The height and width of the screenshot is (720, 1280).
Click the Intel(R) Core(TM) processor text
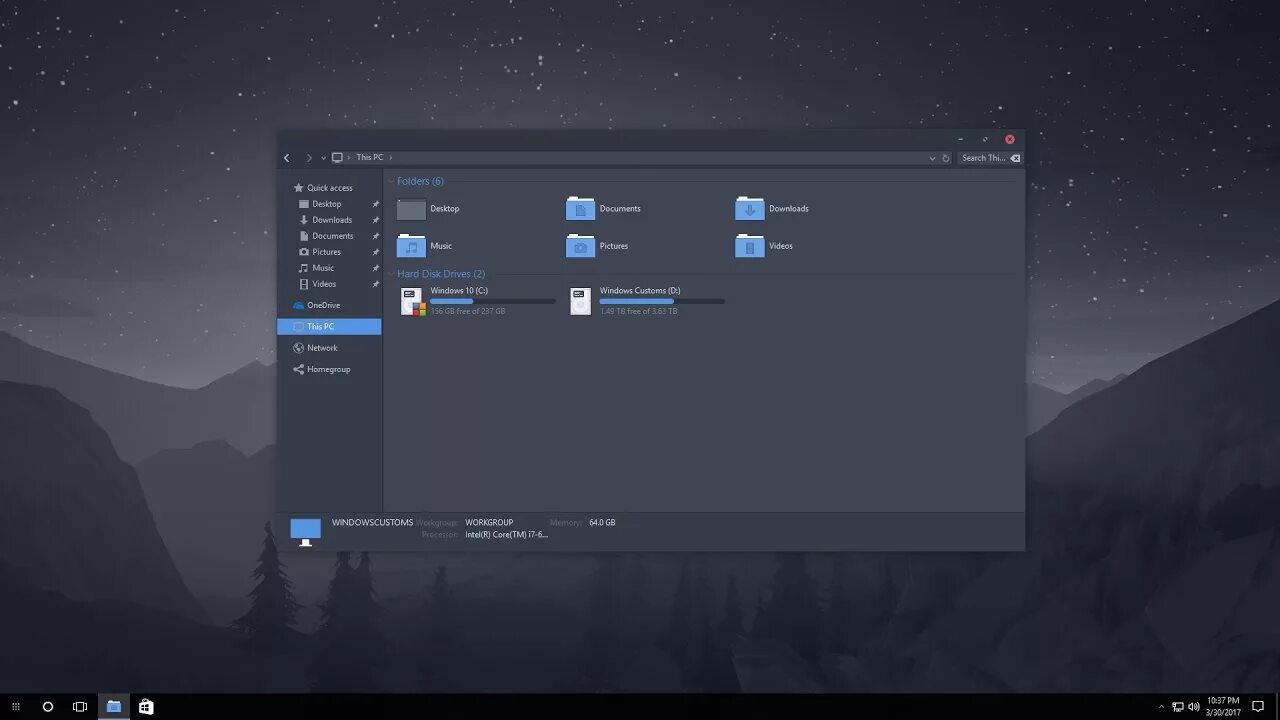coord(506,534)
